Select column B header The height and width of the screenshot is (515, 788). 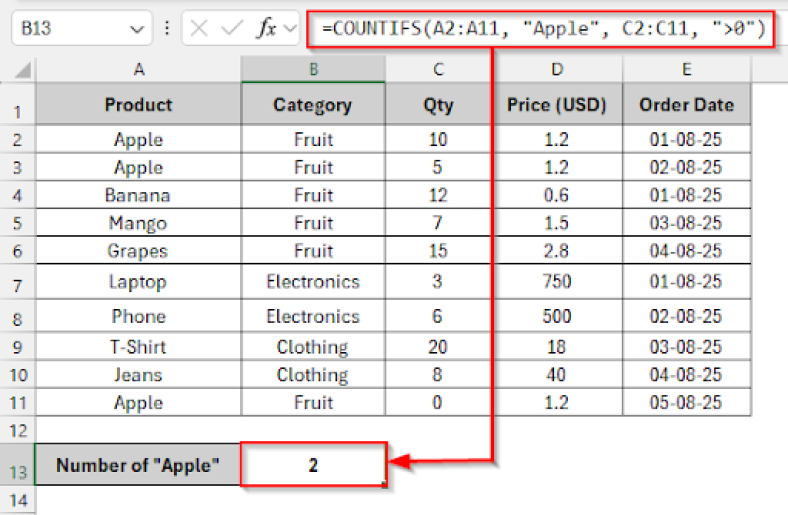(313, 69)
